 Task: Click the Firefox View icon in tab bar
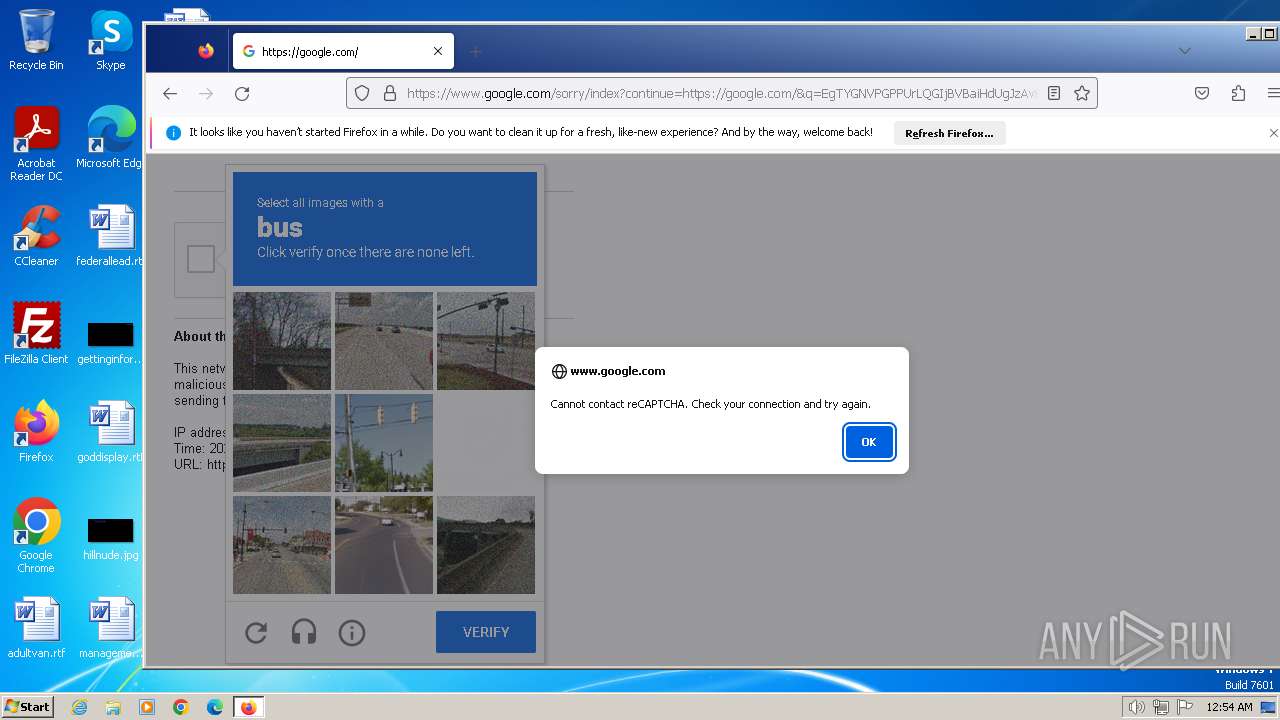pyautogui.click(x=206, y=51)
